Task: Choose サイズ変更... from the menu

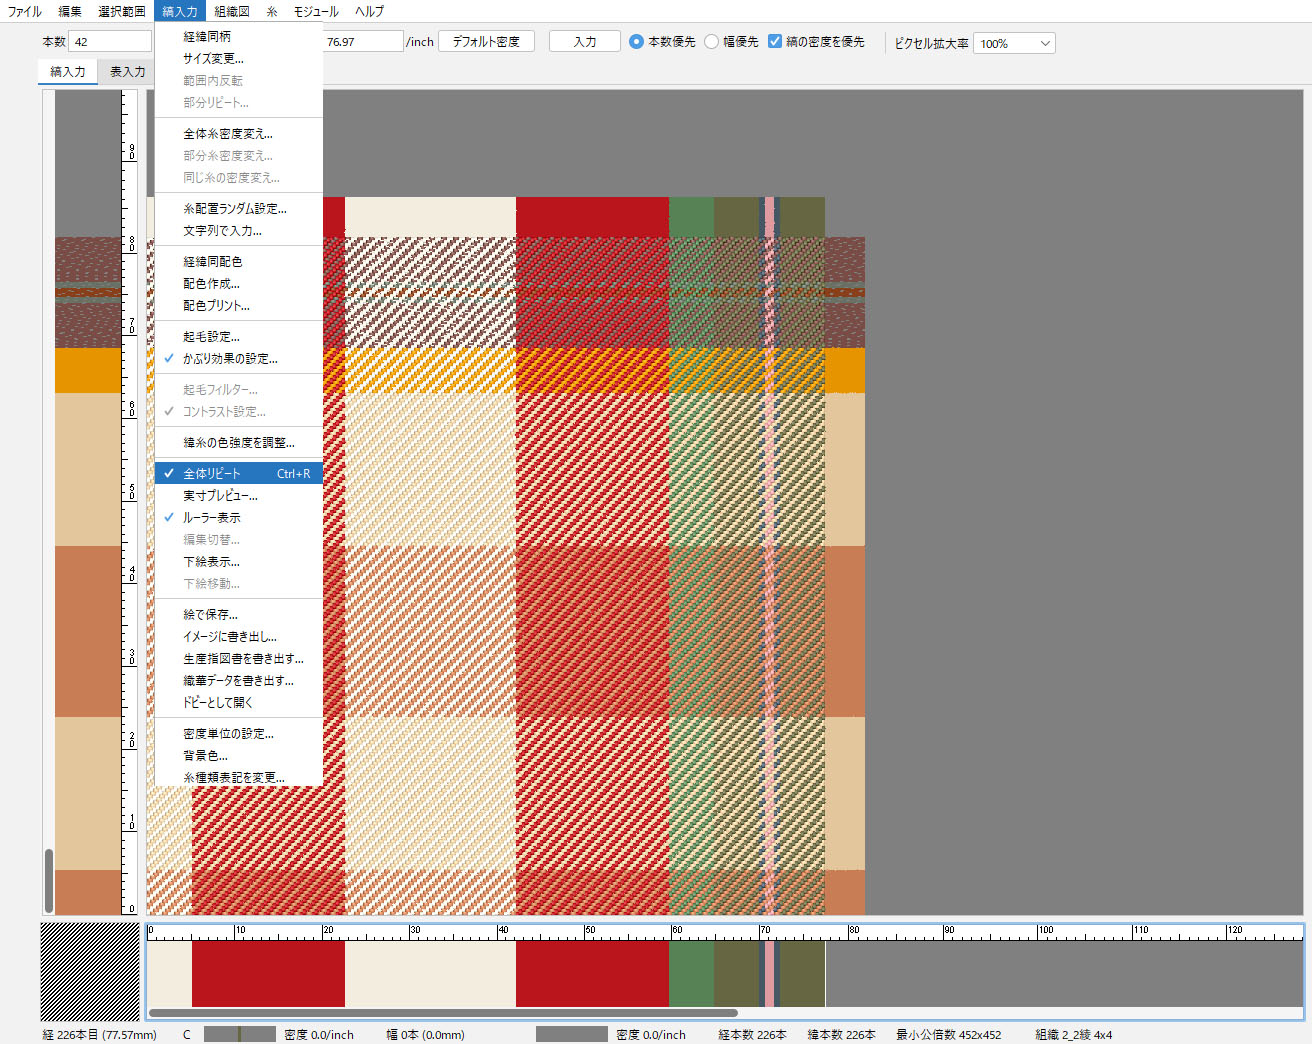Action: pos(213,58)
